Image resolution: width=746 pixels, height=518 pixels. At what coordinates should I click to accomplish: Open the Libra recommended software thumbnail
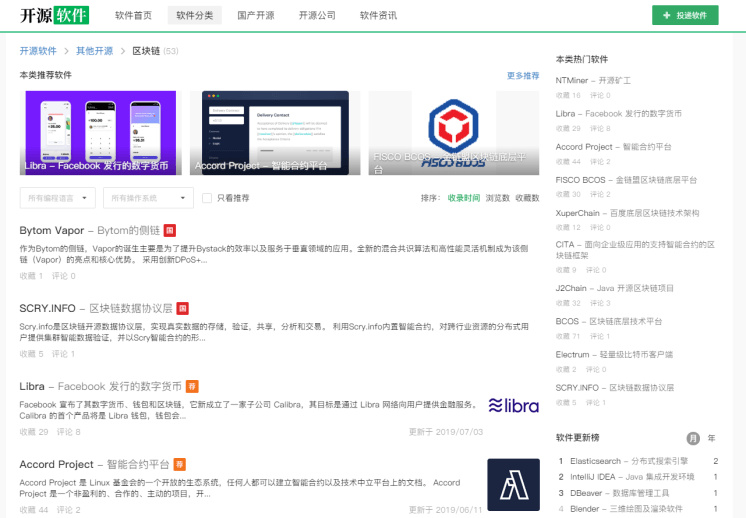(x=100, y=133)
